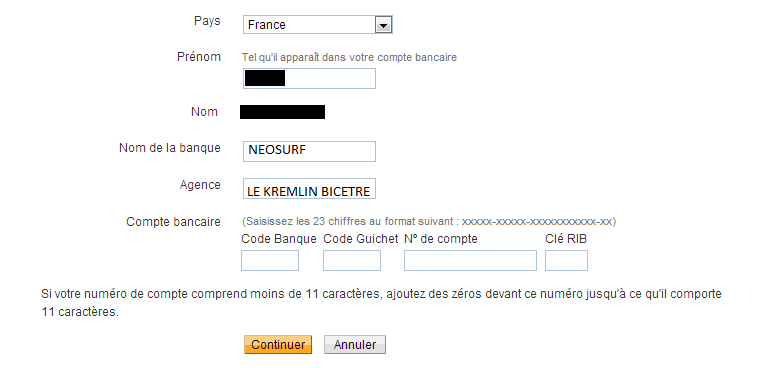Click the Nom de la banque label
The image size is (758, 368).
coord(170,148)
